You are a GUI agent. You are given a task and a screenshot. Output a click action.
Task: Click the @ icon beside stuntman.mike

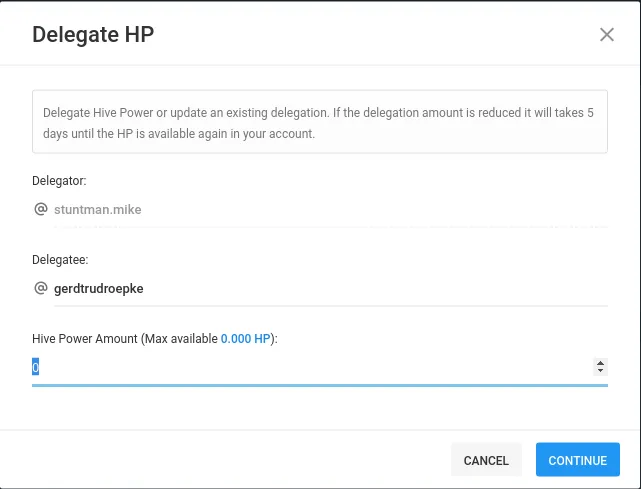click(40, 209)
